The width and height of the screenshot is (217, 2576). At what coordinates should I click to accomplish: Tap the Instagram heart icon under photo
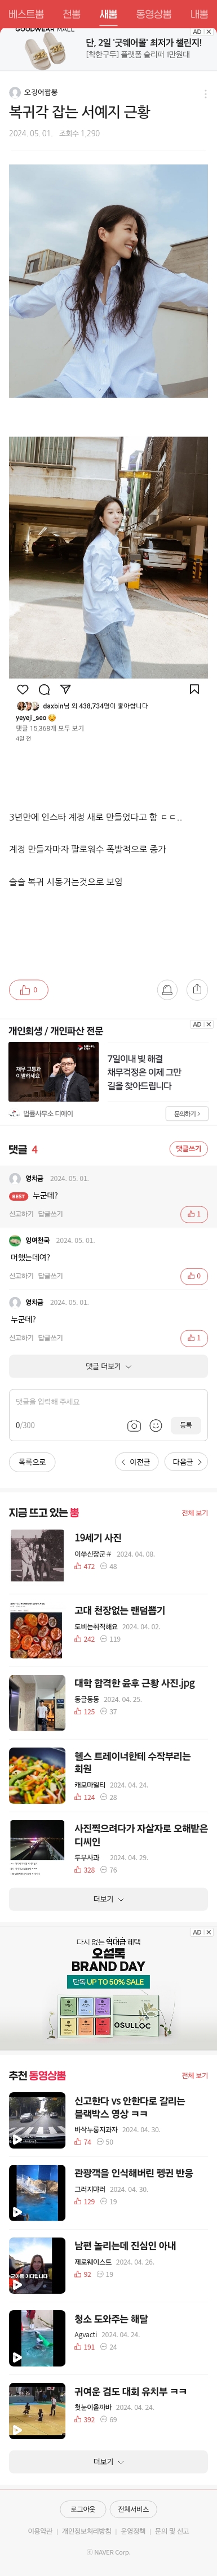click(x=22, y=689)
